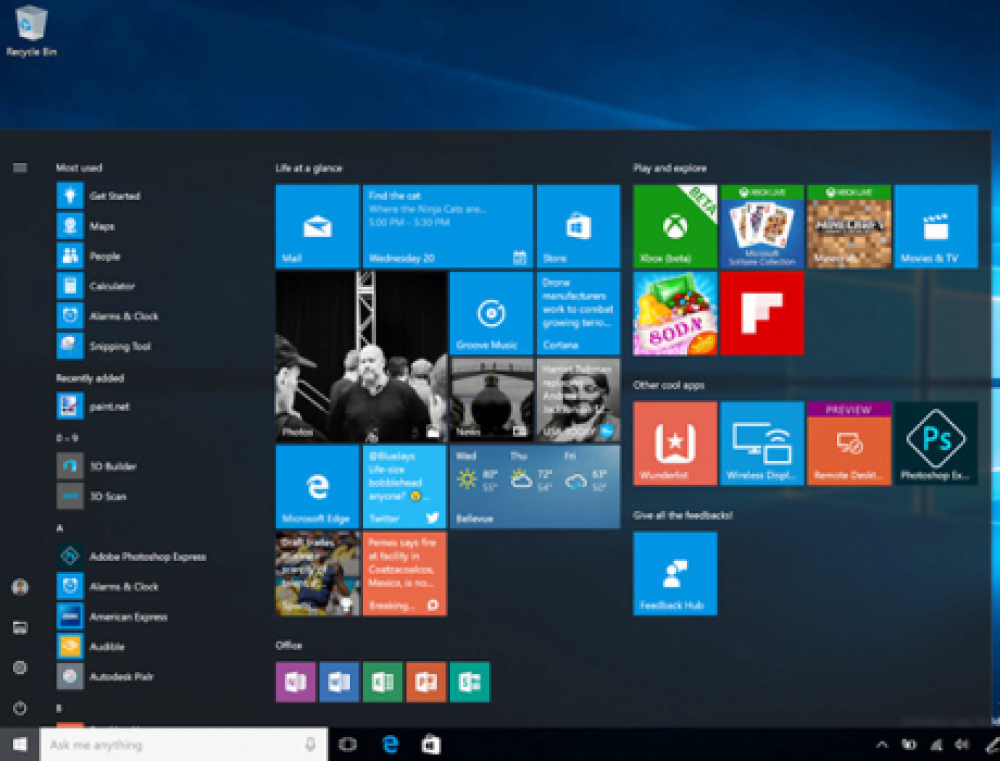Open Calculator from Most used list

point(111,286)
